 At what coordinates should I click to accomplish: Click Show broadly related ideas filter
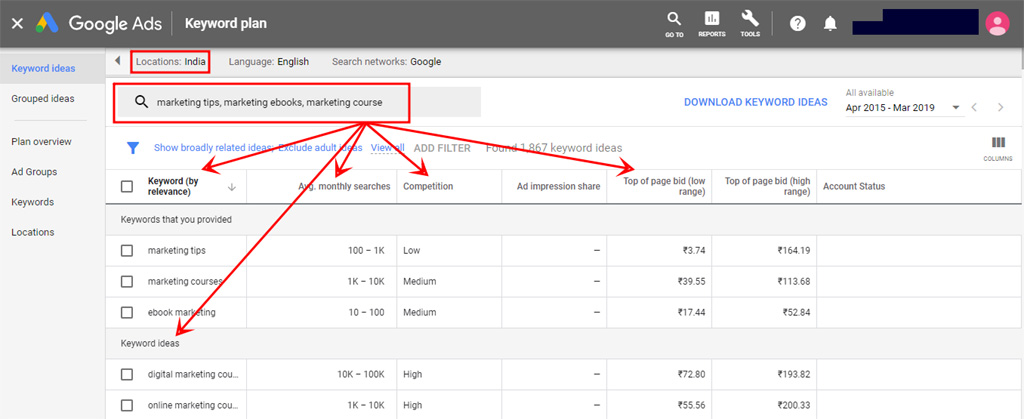[x=213, y=148]
